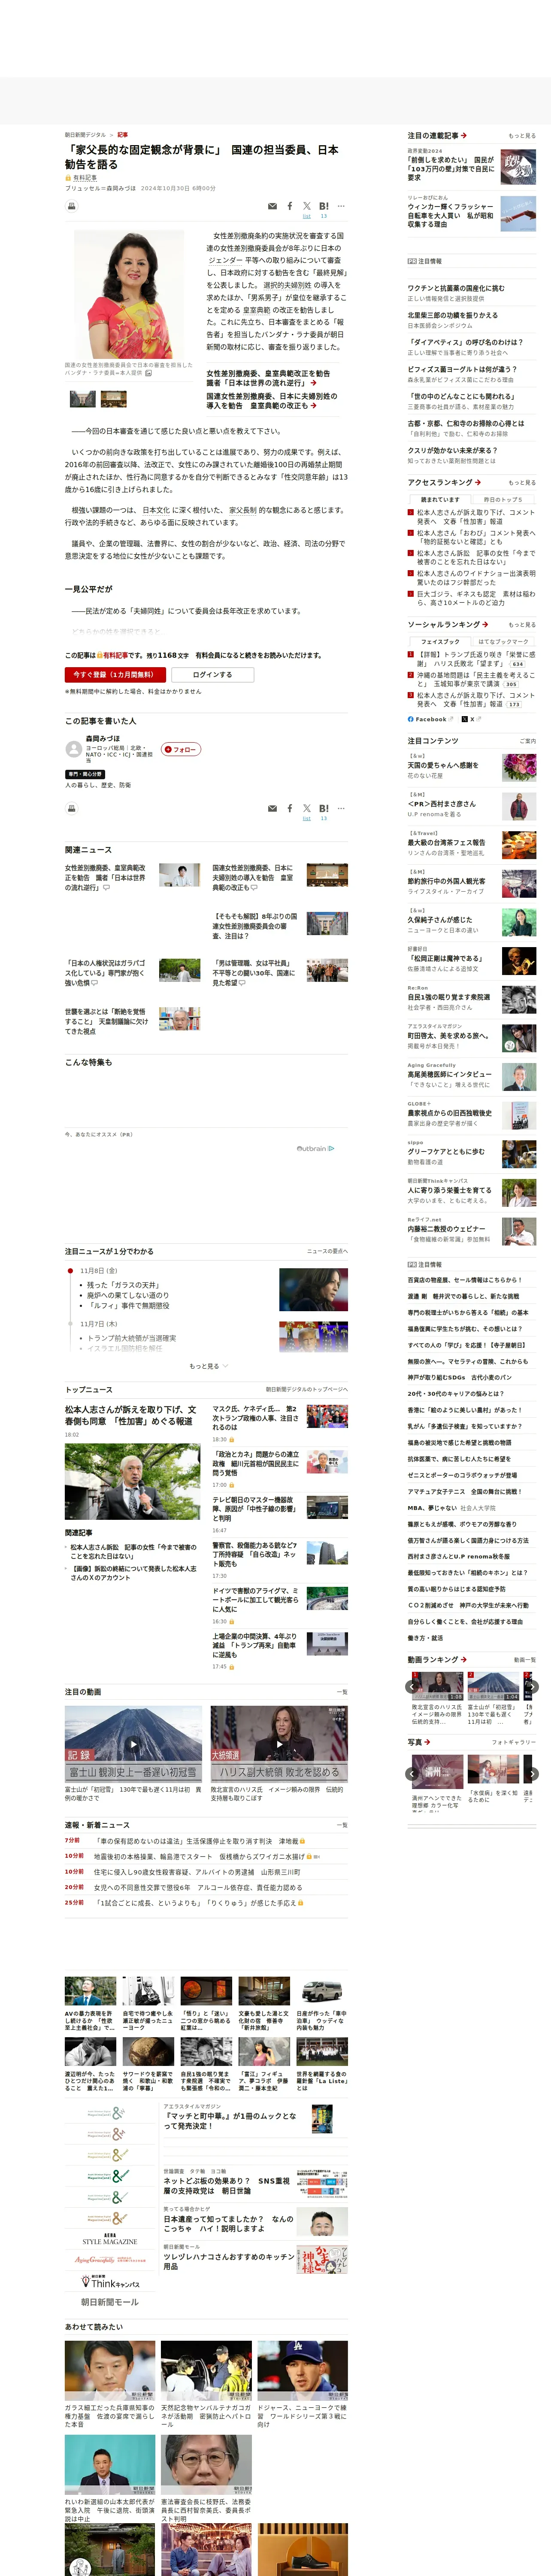
Task: Open list link under X share icon
Action: (x=307, y=216)
